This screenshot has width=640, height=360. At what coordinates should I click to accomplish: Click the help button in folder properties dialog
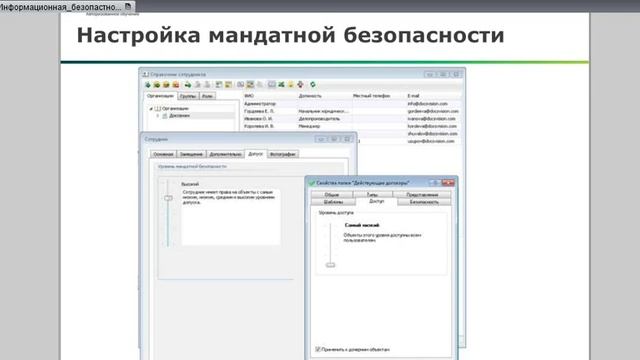point(434,183)
